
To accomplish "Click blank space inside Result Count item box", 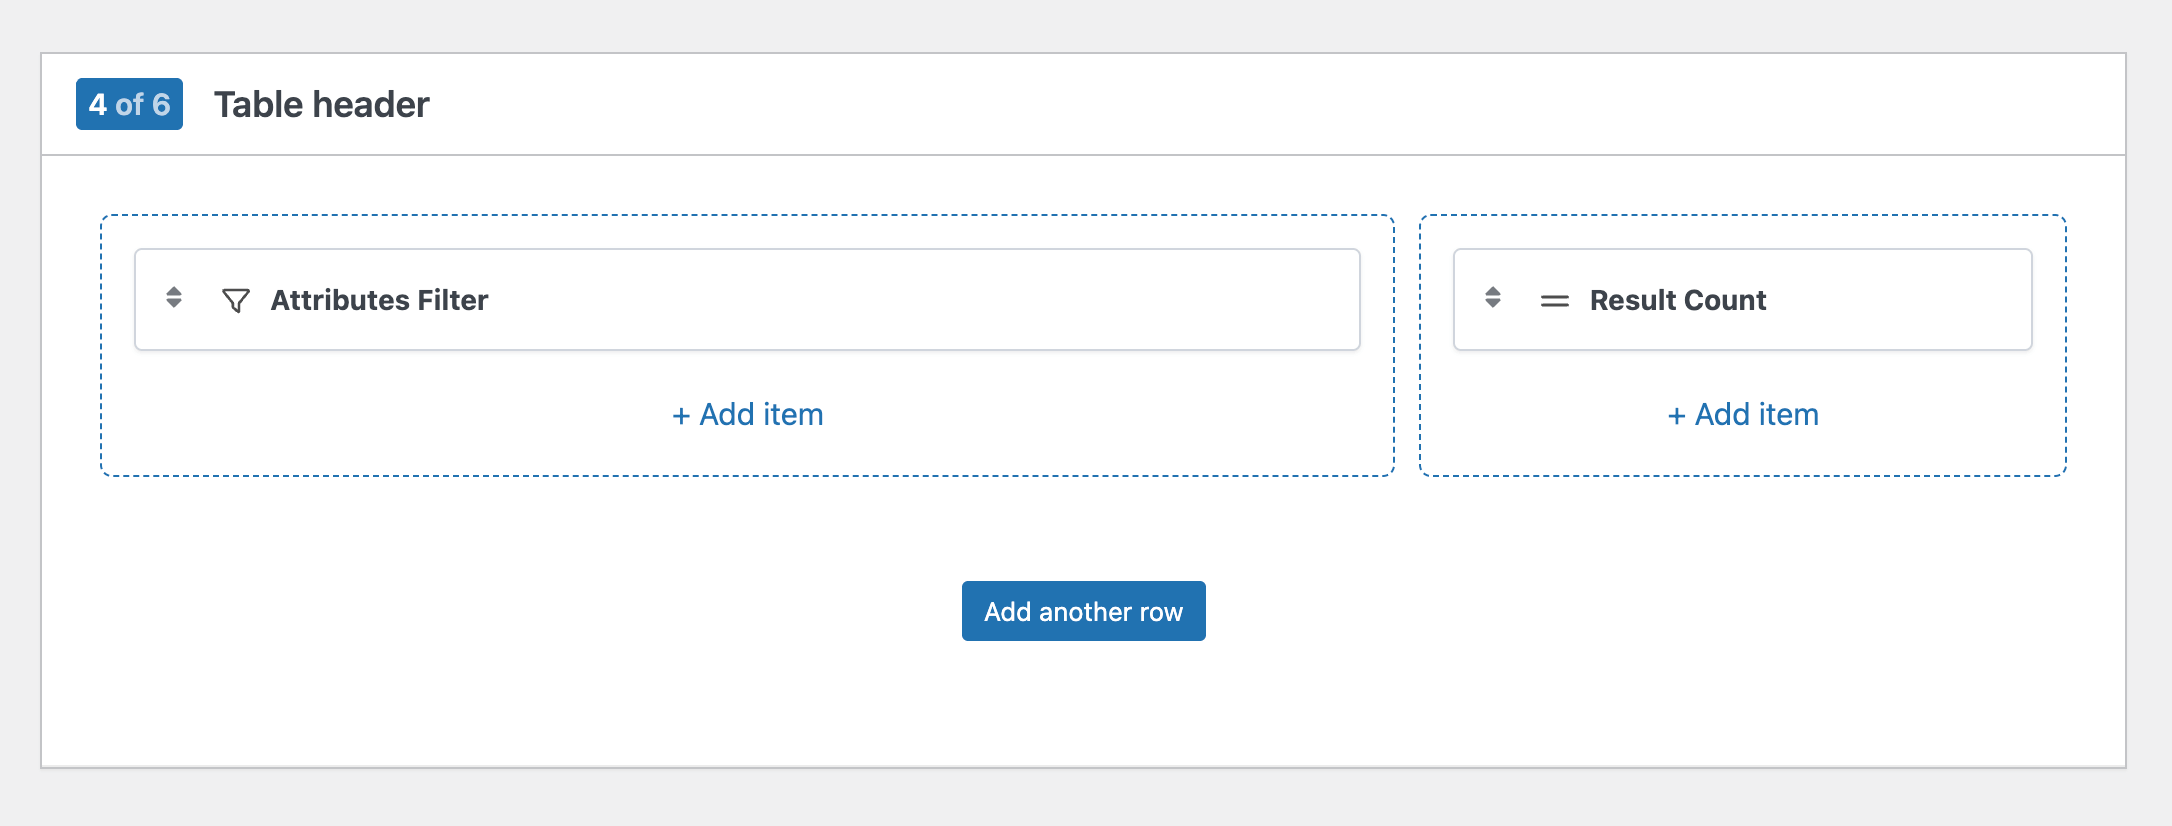I will (1900, 300).
